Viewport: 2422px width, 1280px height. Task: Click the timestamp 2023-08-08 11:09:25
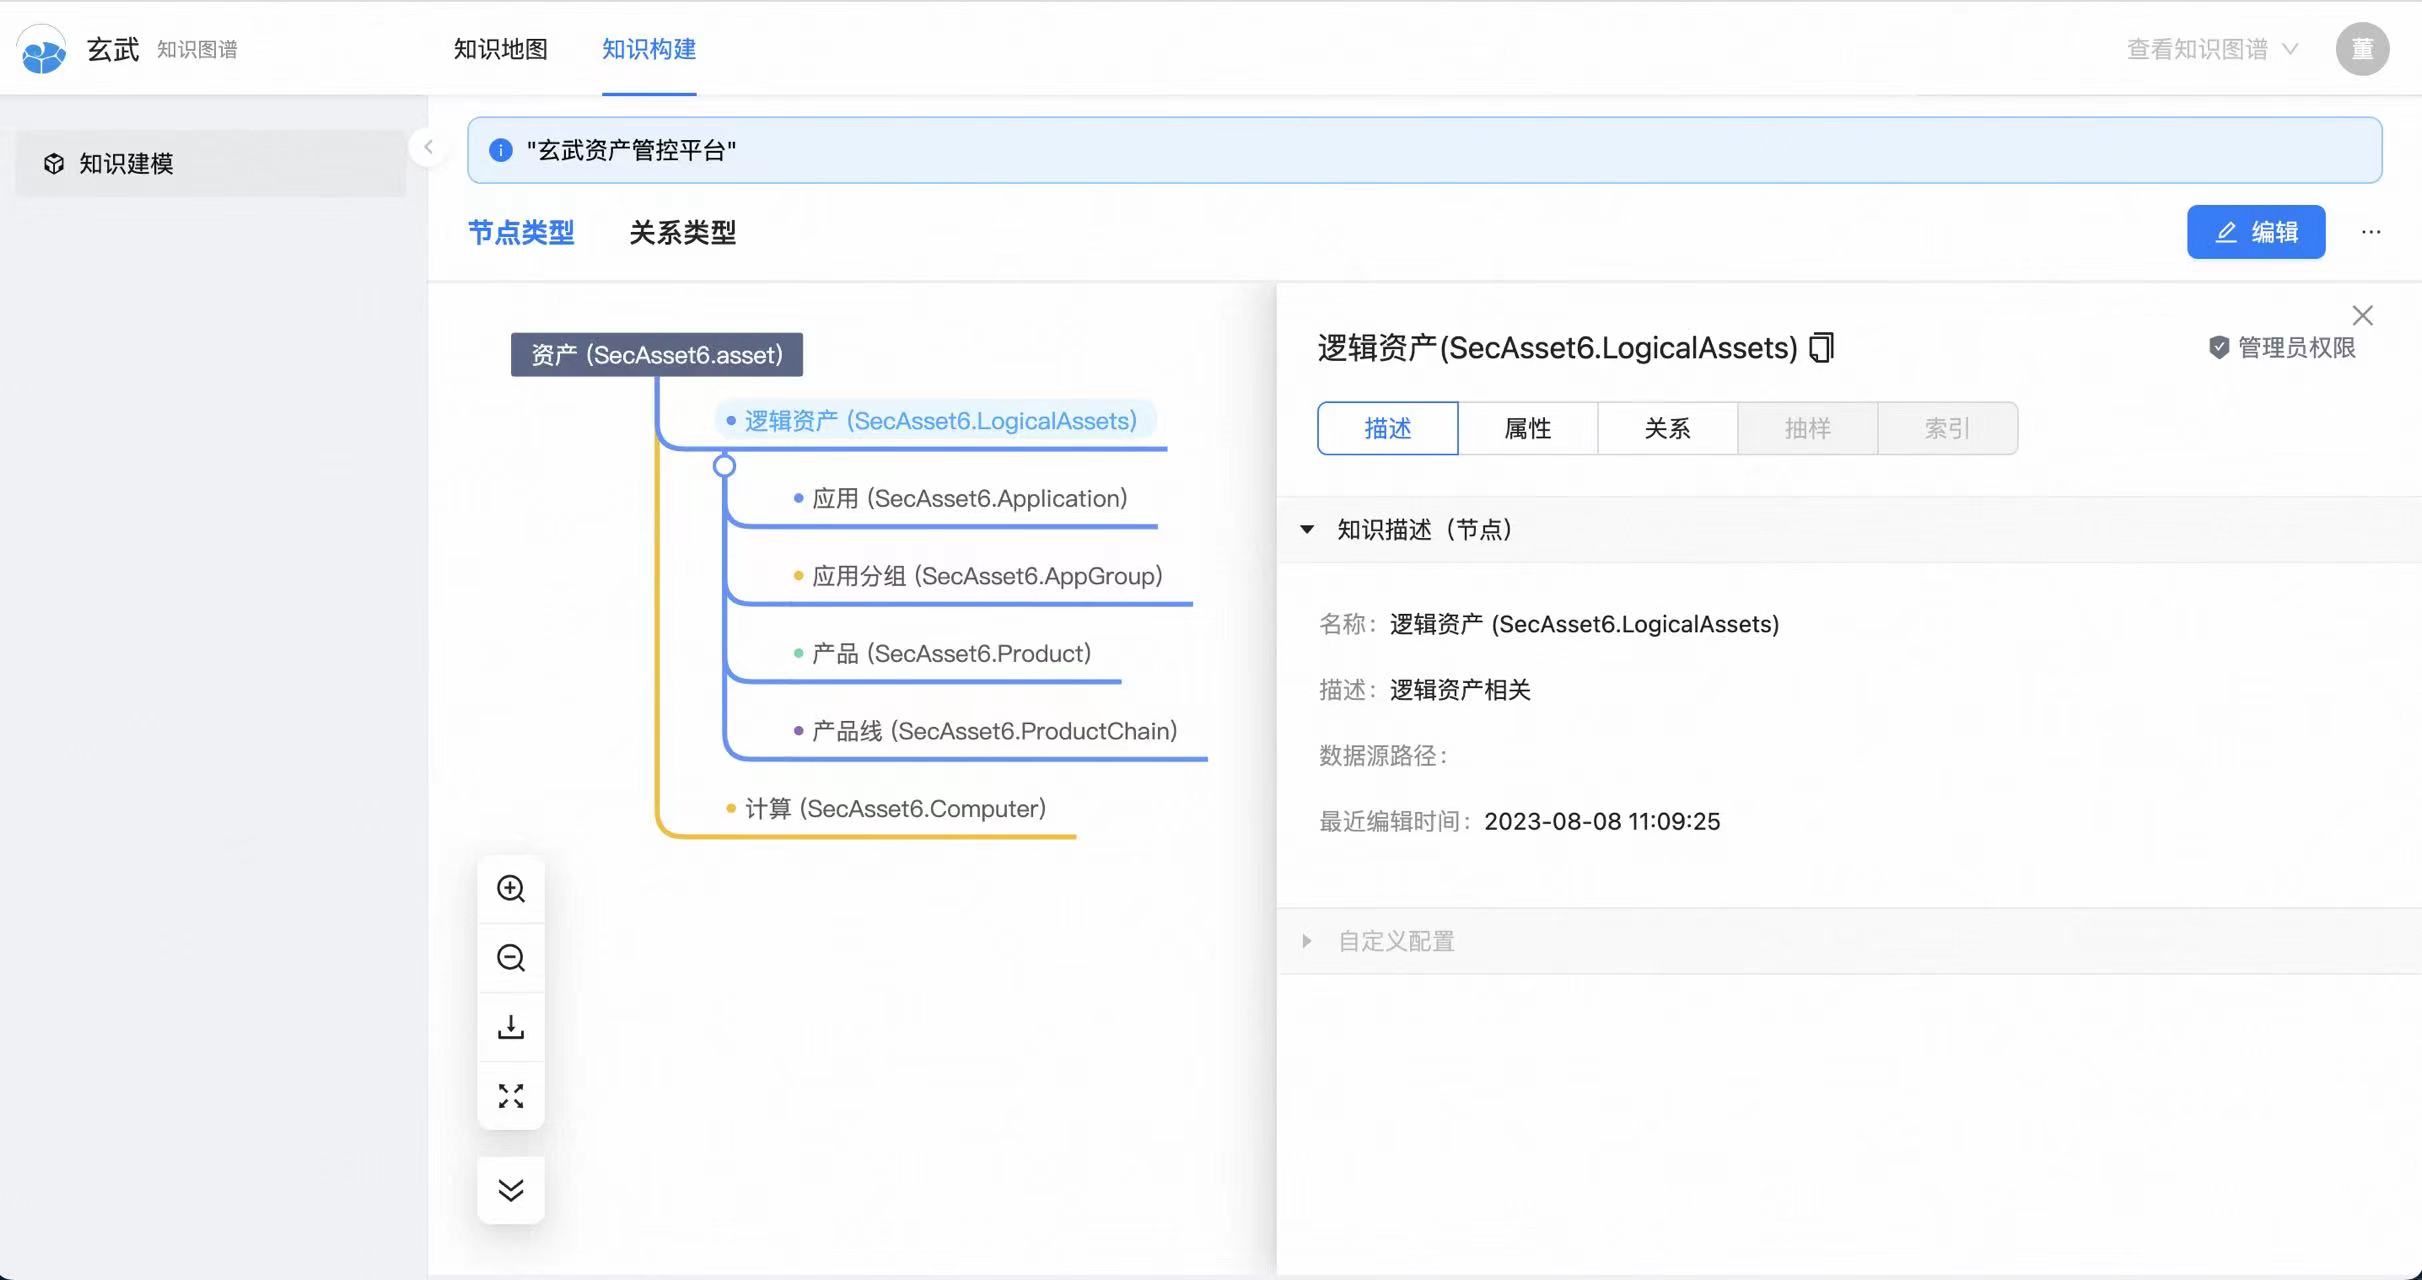[1602, 822]
